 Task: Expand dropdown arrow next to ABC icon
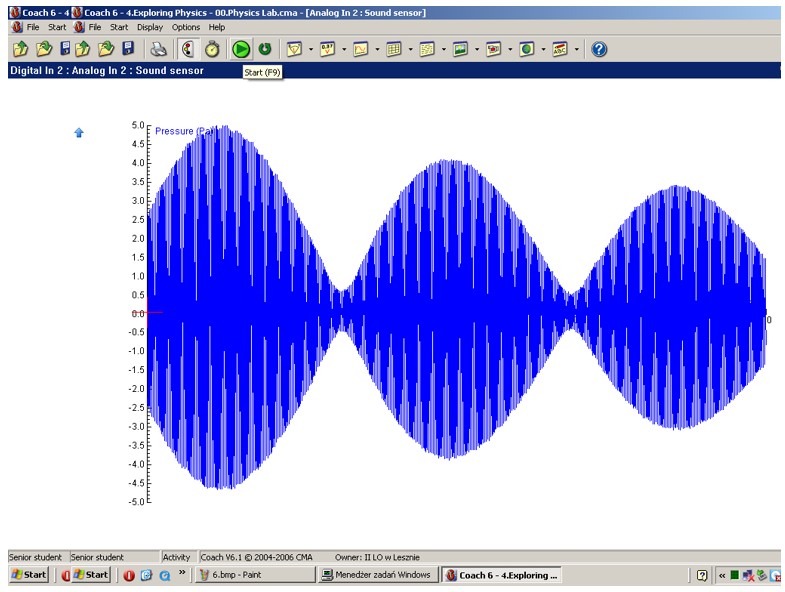point(576,48)
